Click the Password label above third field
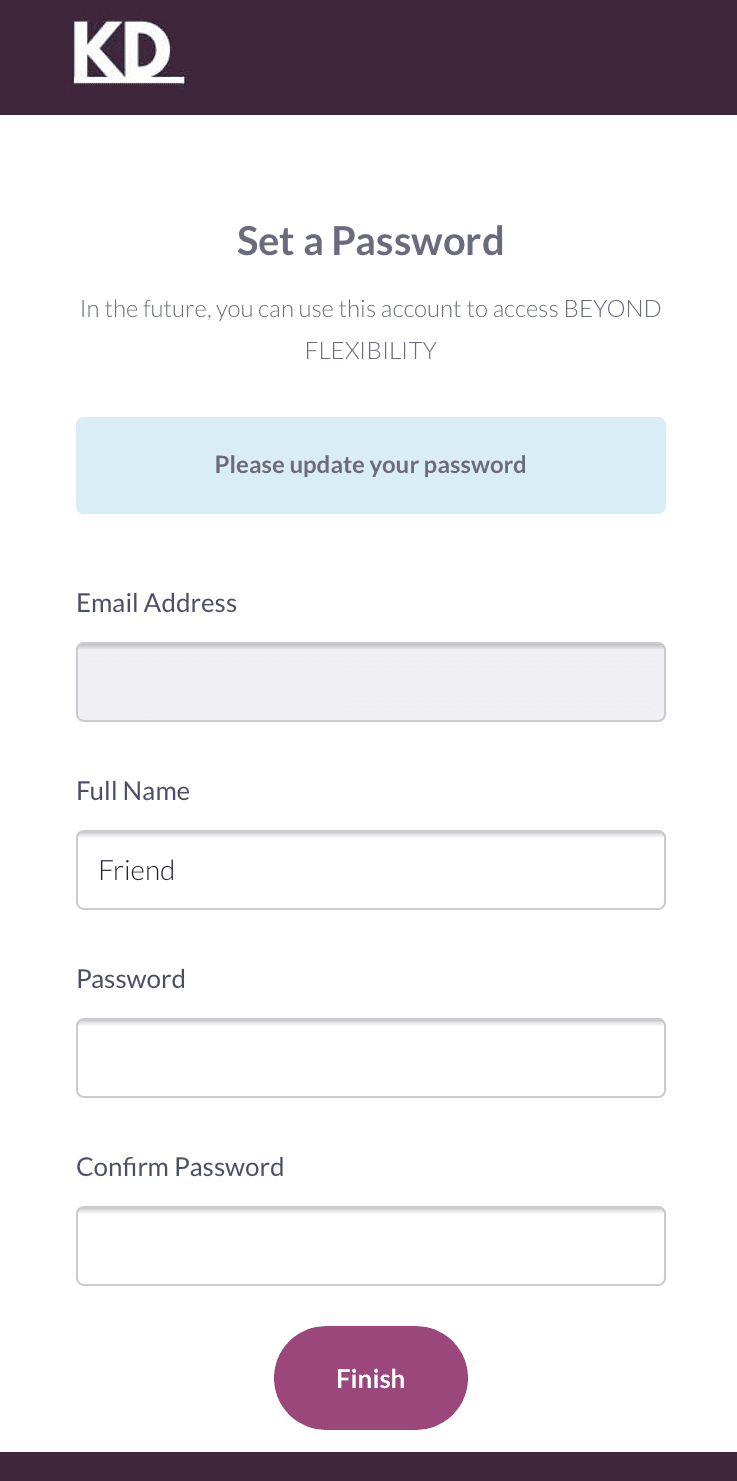This screenshot has height=1481, width=737. (131, 979)
